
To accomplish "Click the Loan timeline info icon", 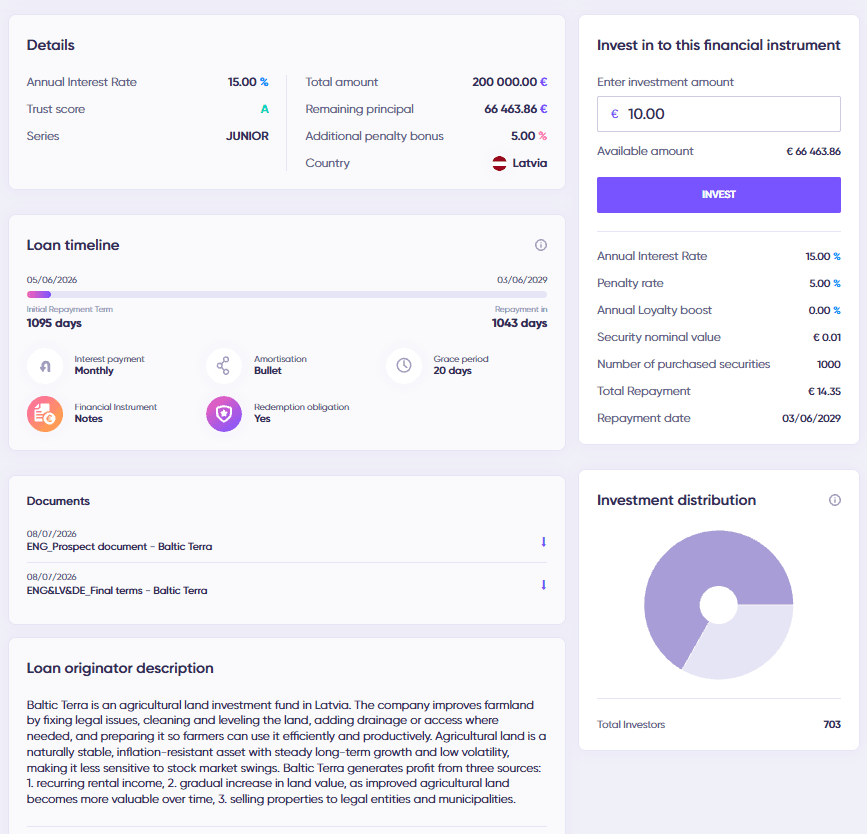I will [x=541, y=245].
